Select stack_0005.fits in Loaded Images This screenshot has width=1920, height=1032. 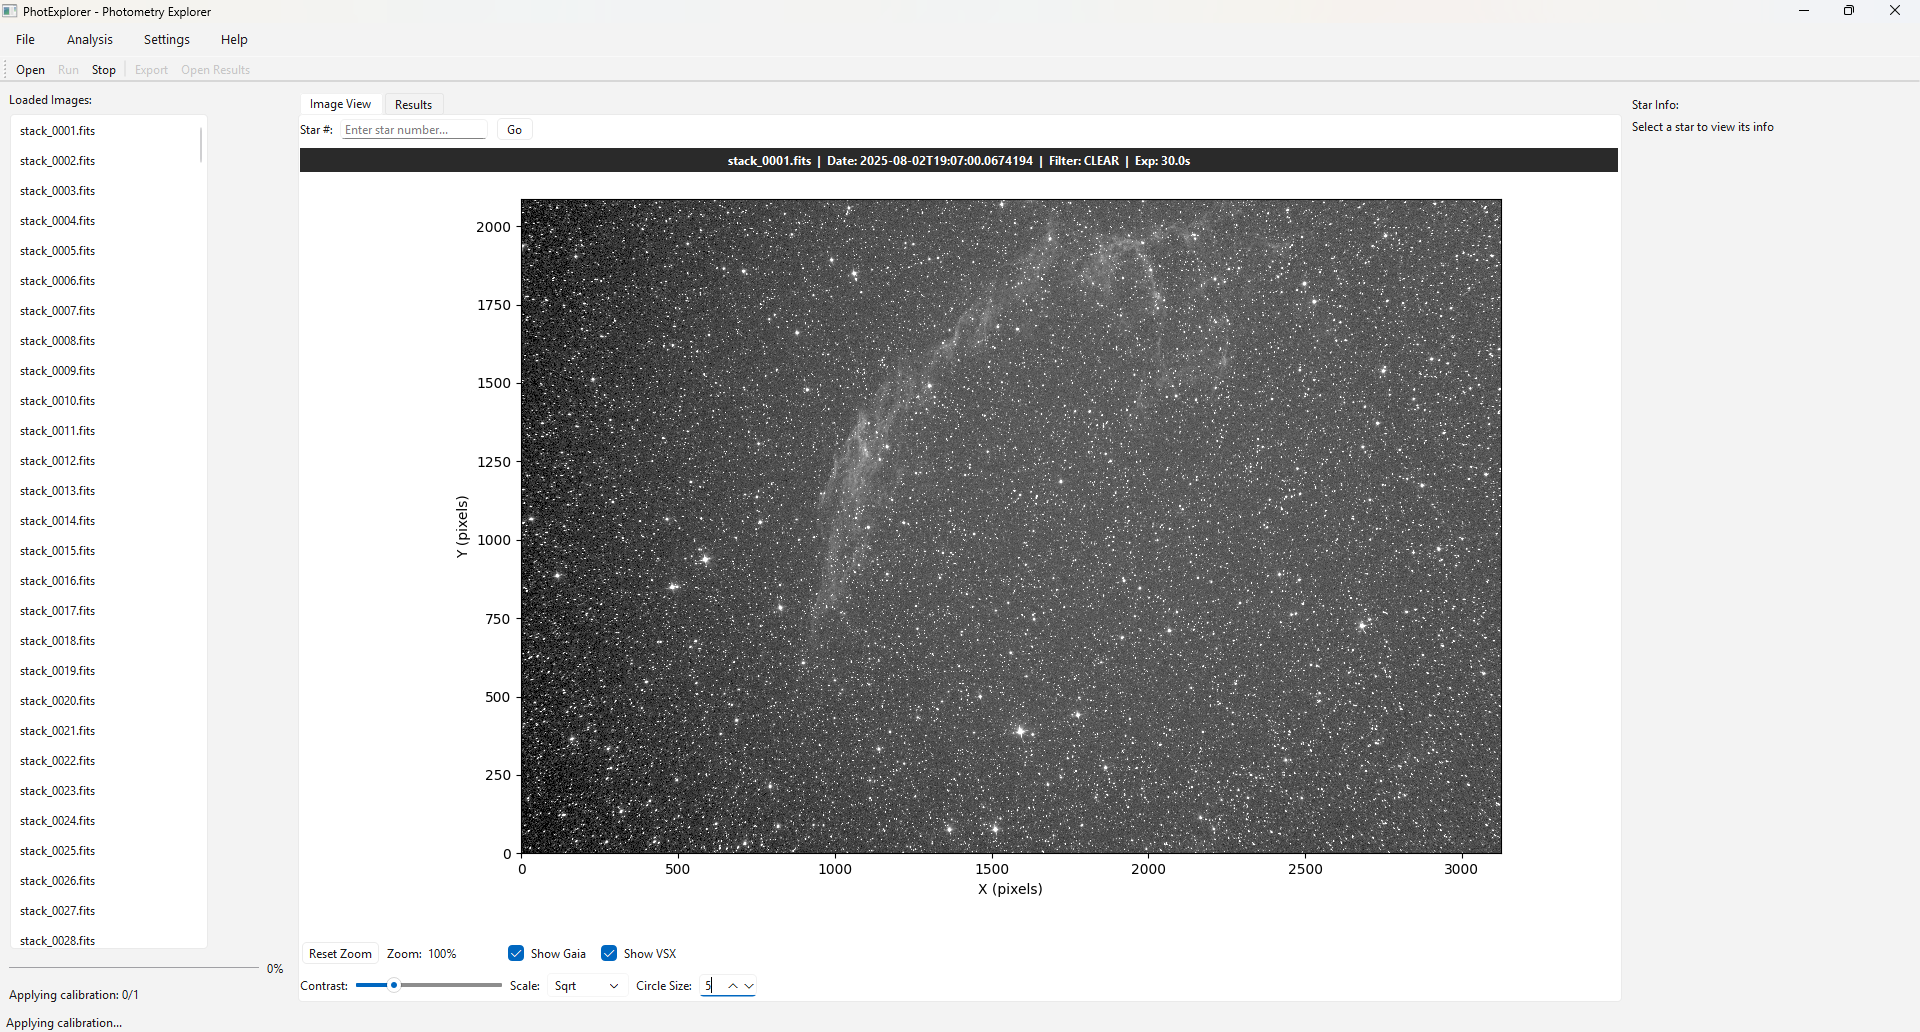tap(58, 251)
